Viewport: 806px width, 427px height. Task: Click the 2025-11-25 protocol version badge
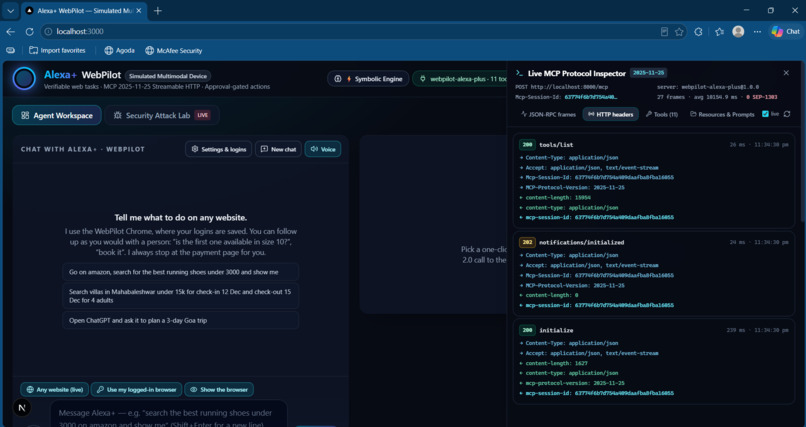click(648, 73)
